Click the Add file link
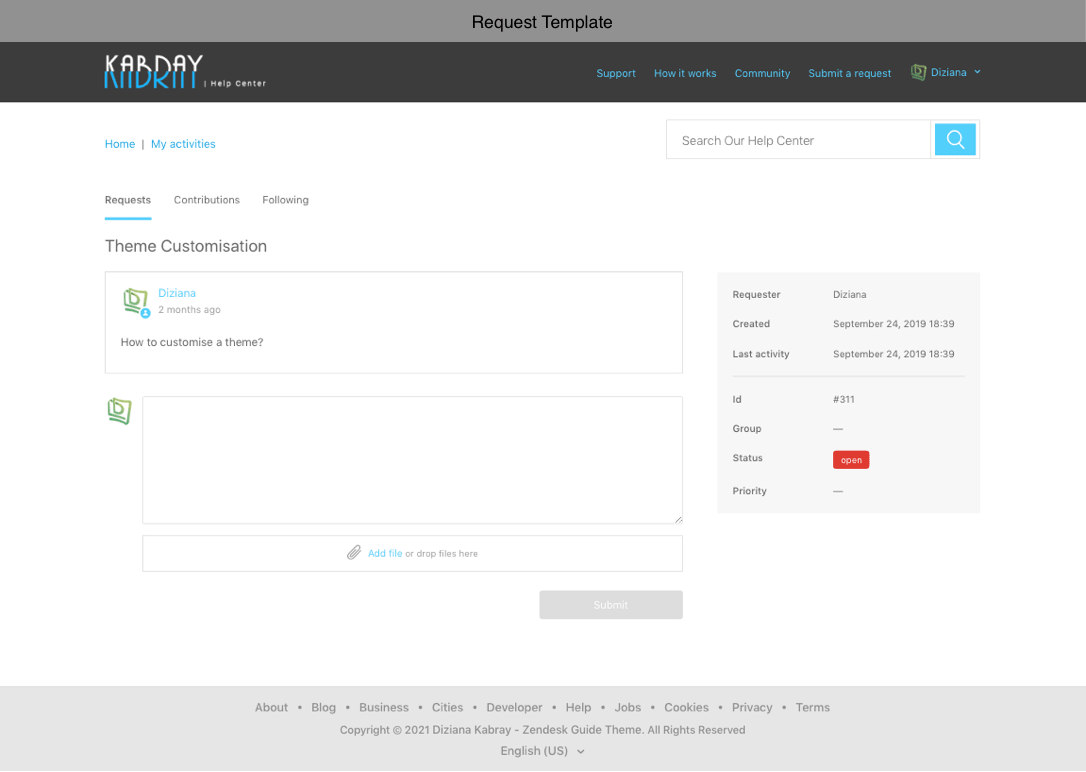The width and height of the screenshot is (1086, 772). pyautogui.click(x=385, y=553)
